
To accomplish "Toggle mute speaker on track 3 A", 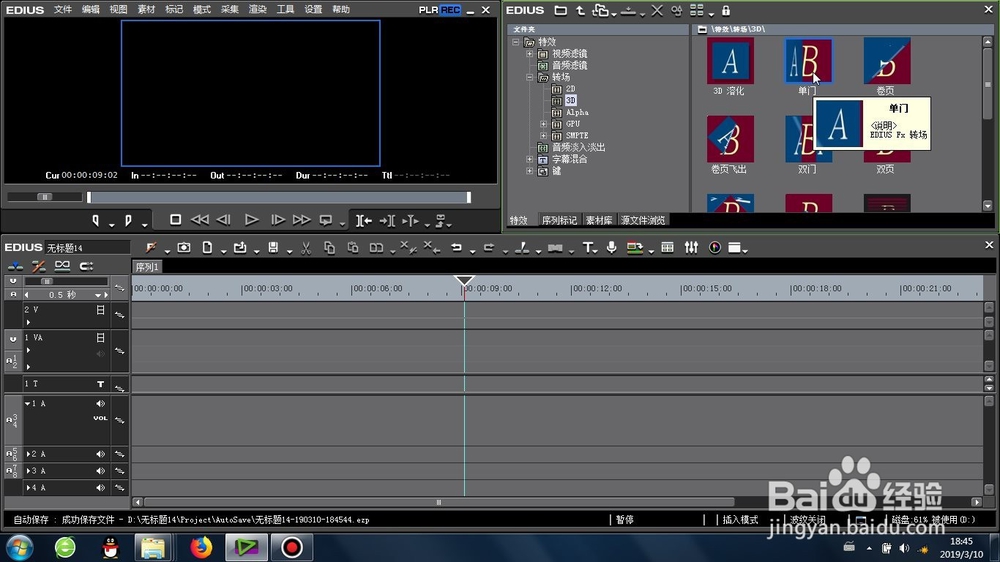I will [100, 471].
